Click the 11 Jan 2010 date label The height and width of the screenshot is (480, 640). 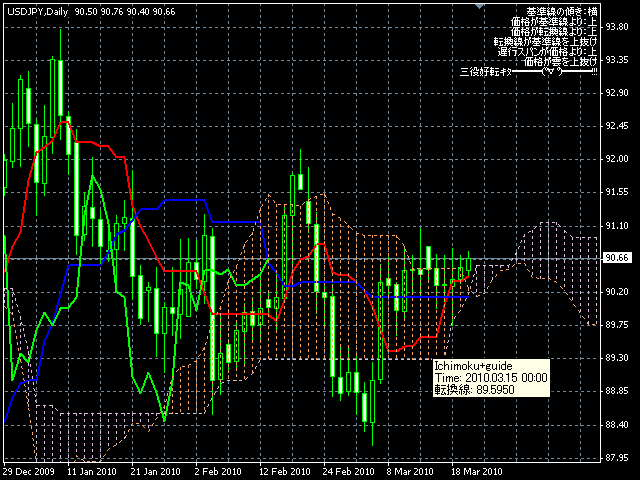92,472
